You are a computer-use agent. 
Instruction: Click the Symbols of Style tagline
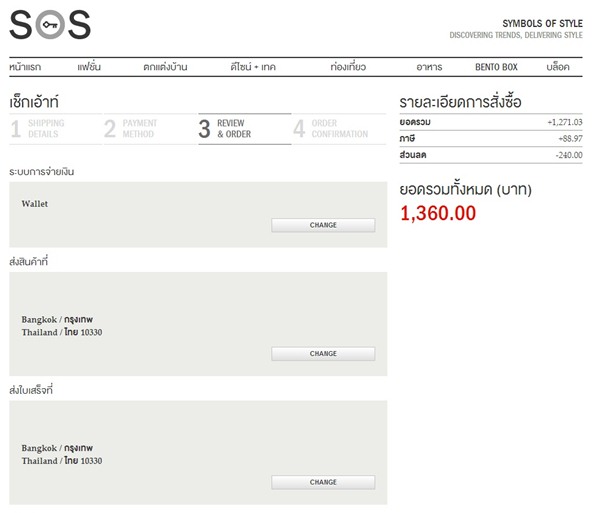[516, 29]
